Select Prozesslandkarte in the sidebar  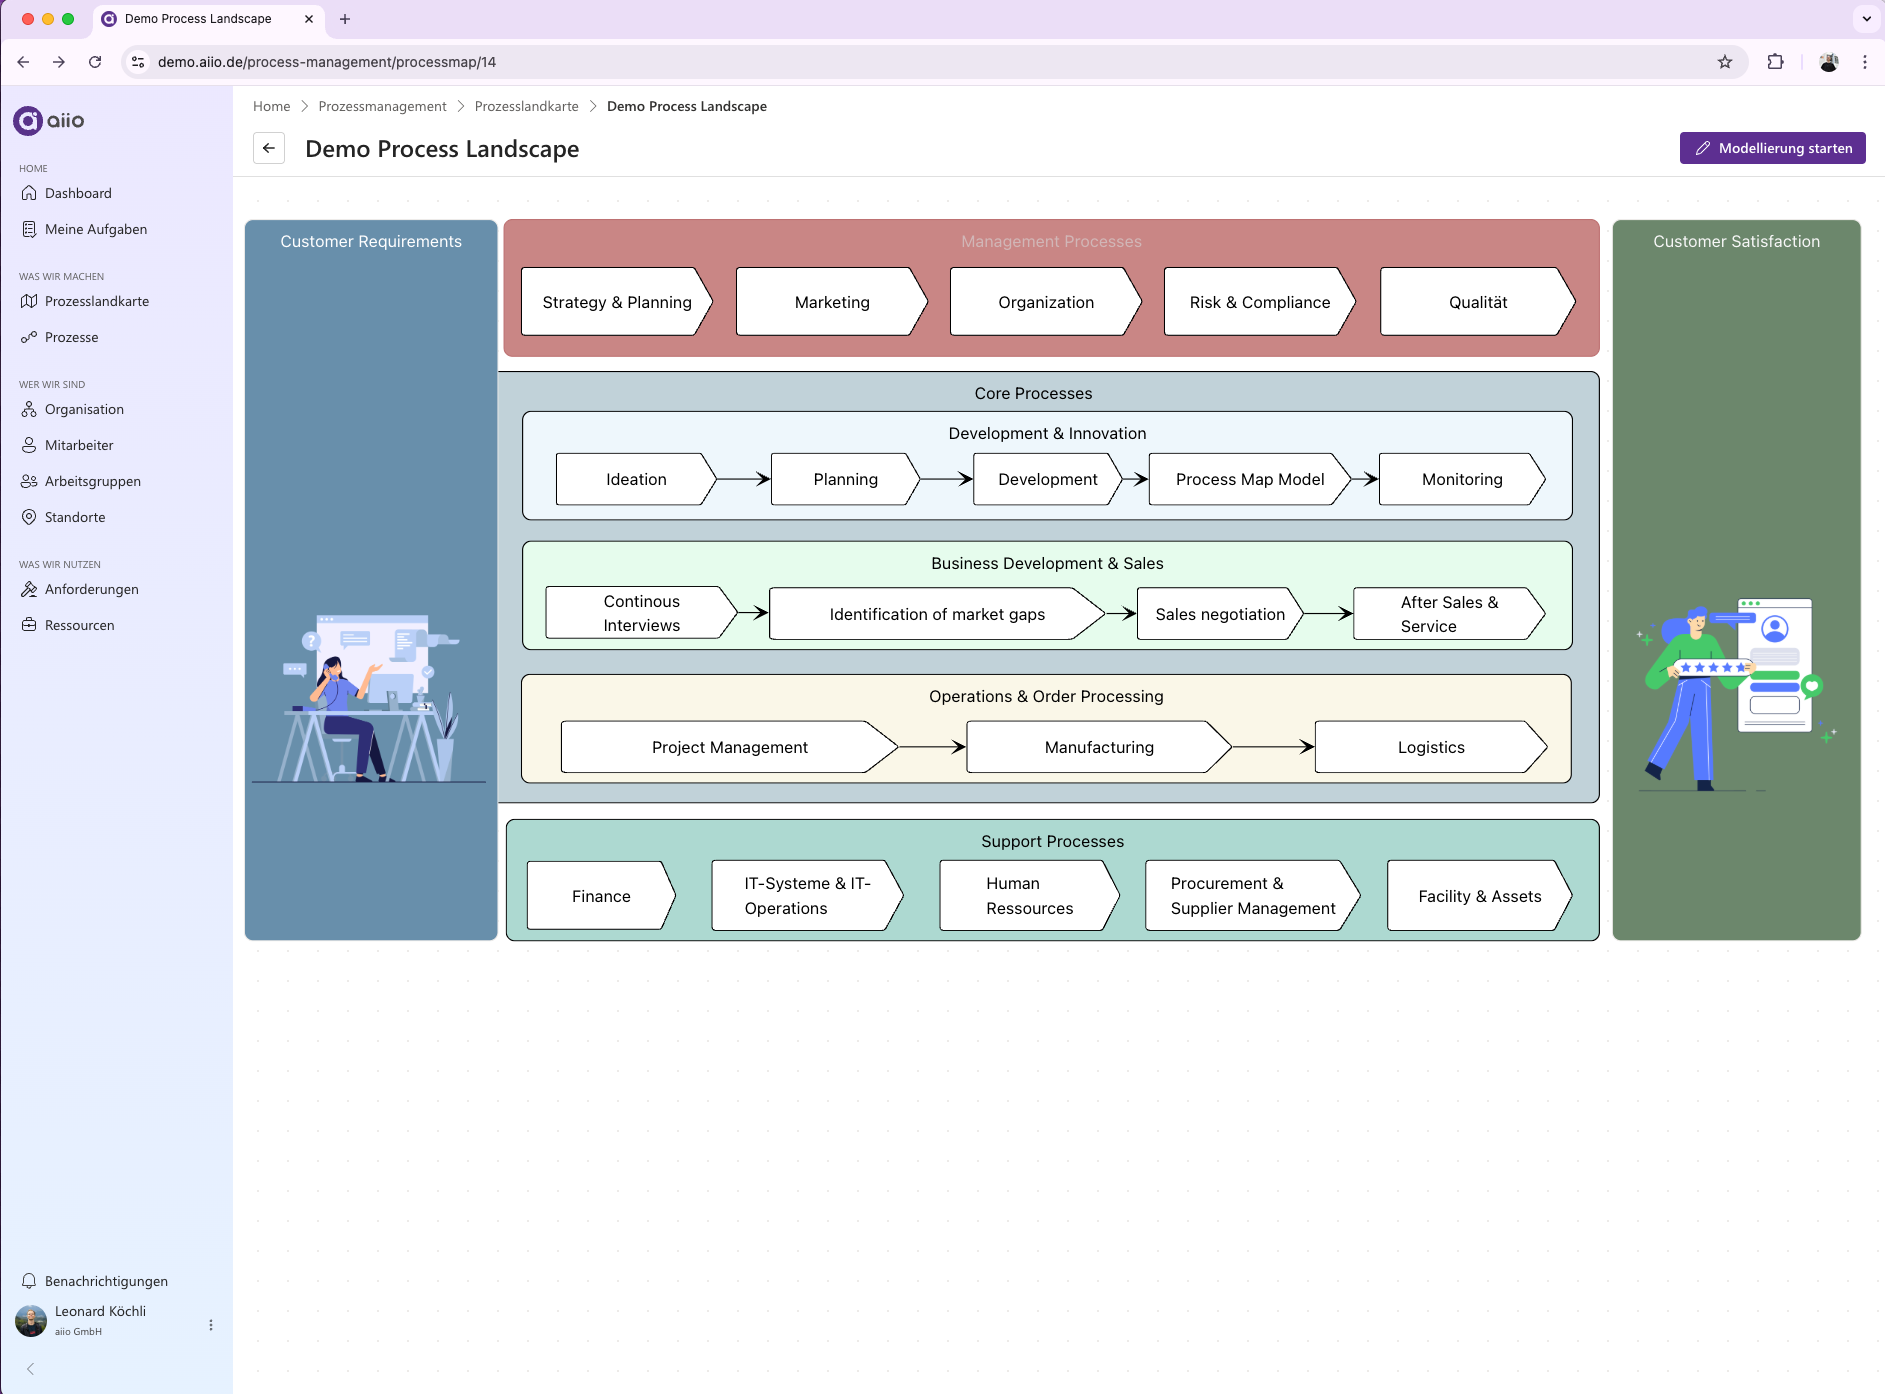point(96,300)
